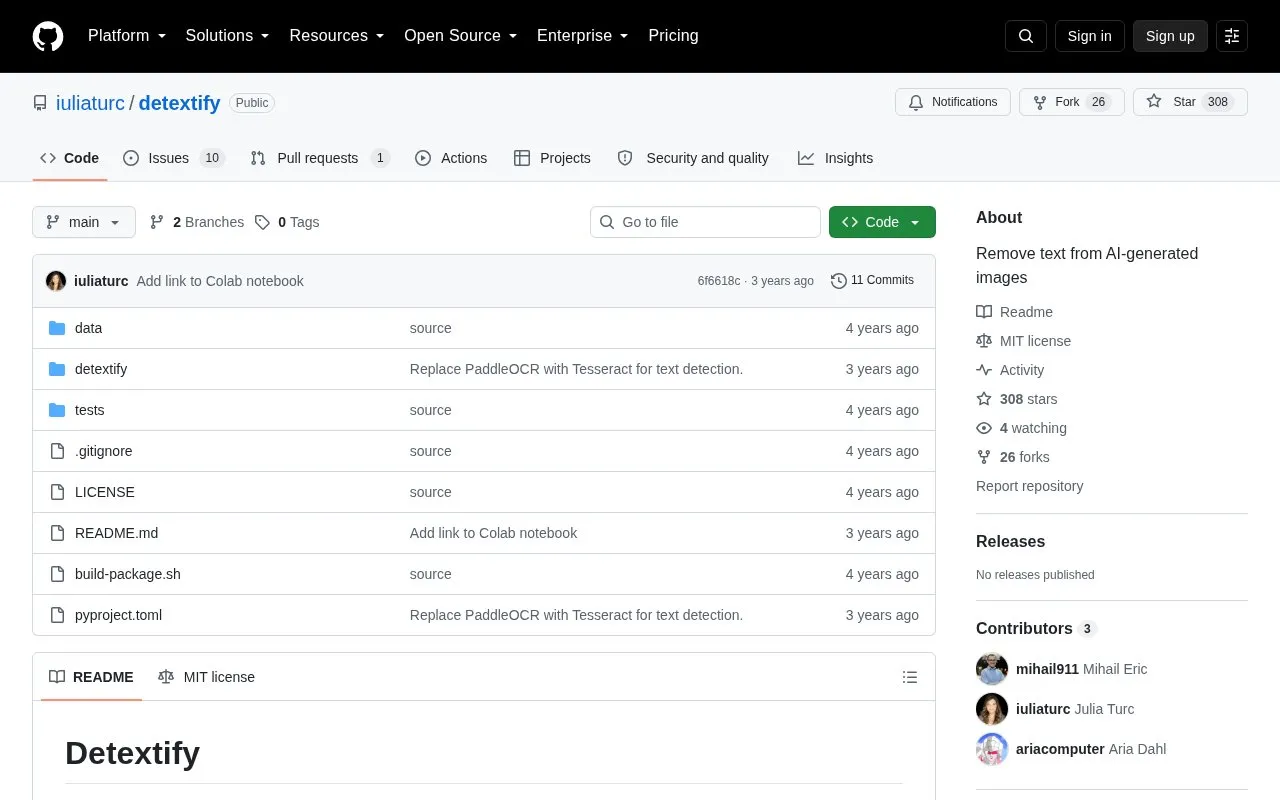The image size is (1280, 800).
Task: Expand the Resources menu
Action: click(x=337, y=36)
